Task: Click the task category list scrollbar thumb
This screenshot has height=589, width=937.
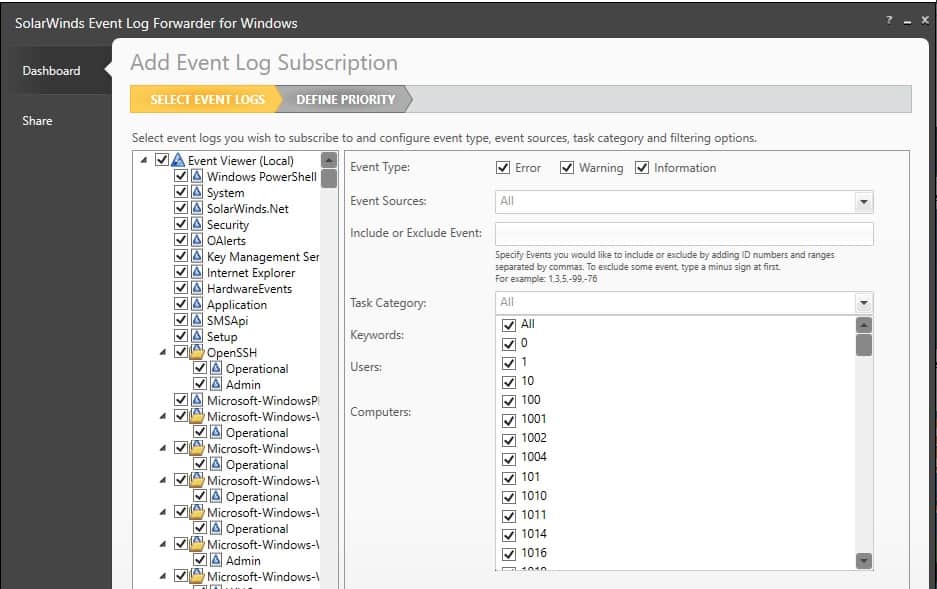Action: pos(863,345)
